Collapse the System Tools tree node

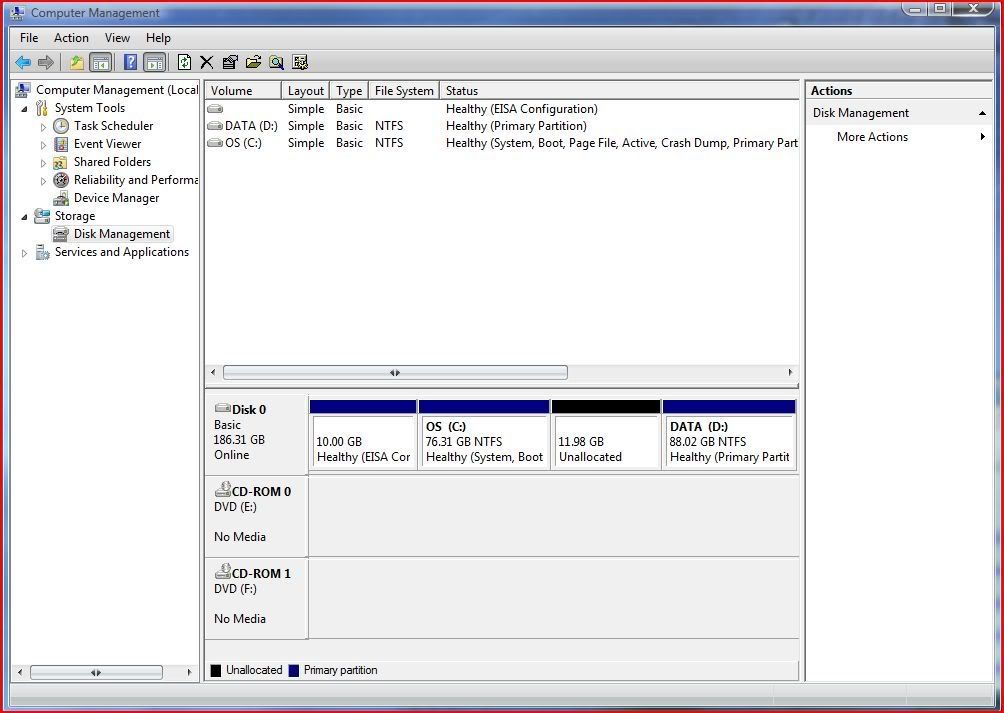(x=24, y=109)
